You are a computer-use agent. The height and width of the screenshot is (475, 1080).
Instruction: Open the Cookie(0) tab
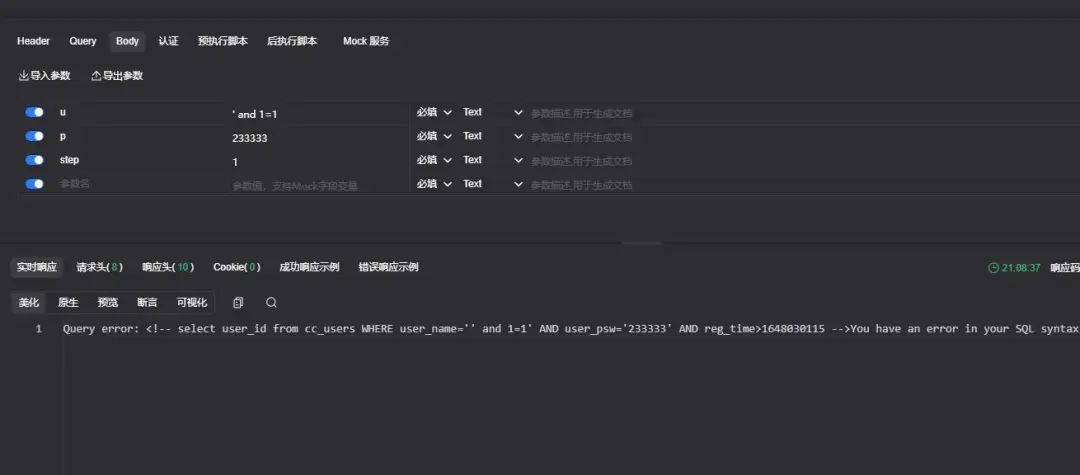237,267
